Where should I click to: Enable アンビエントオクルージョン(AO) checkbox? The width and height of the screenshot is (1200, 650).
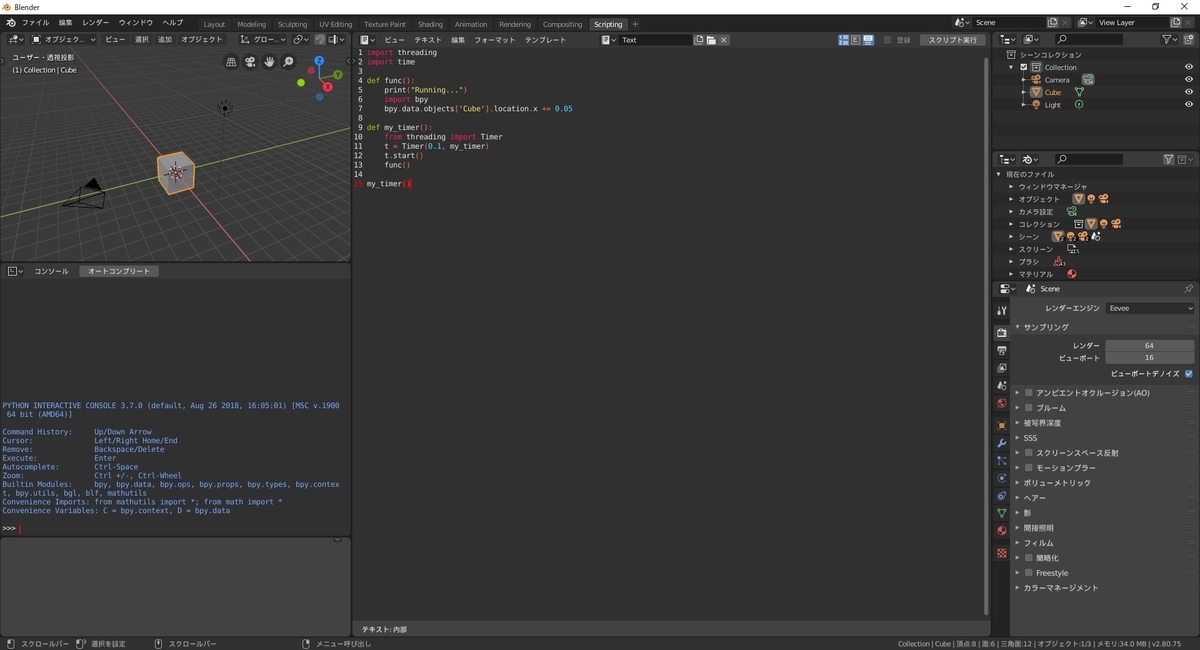tap(1028, 393)
